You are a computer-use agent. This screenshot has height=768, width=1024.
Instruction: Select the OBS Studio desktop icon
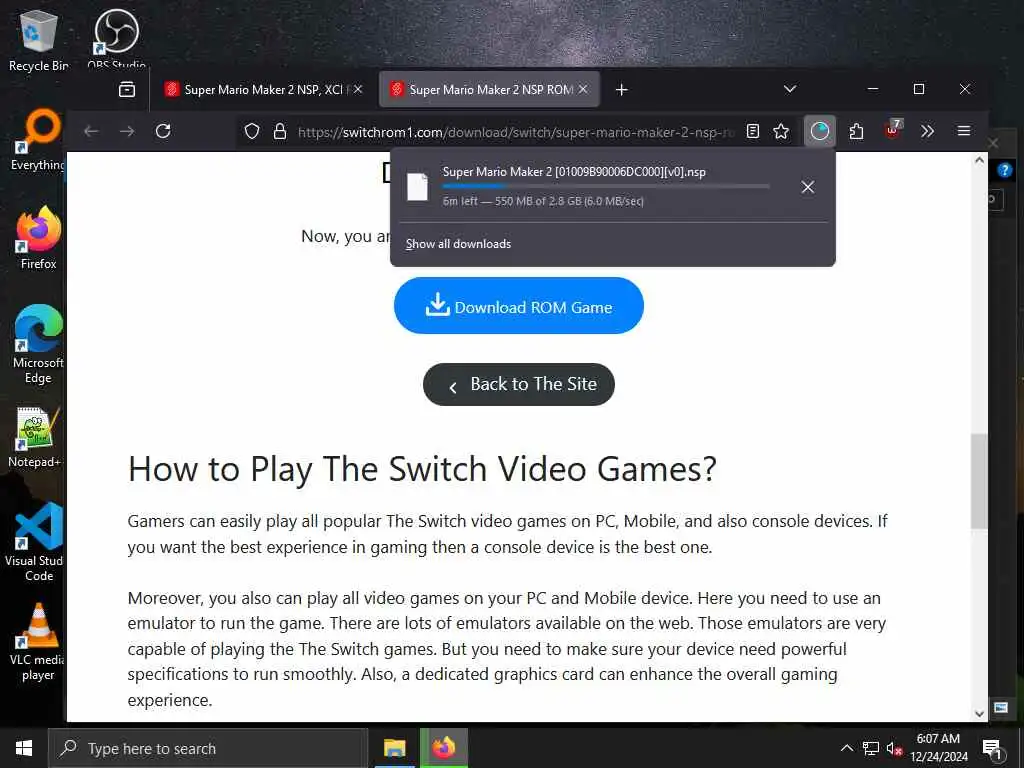click(x=116, y=37)
